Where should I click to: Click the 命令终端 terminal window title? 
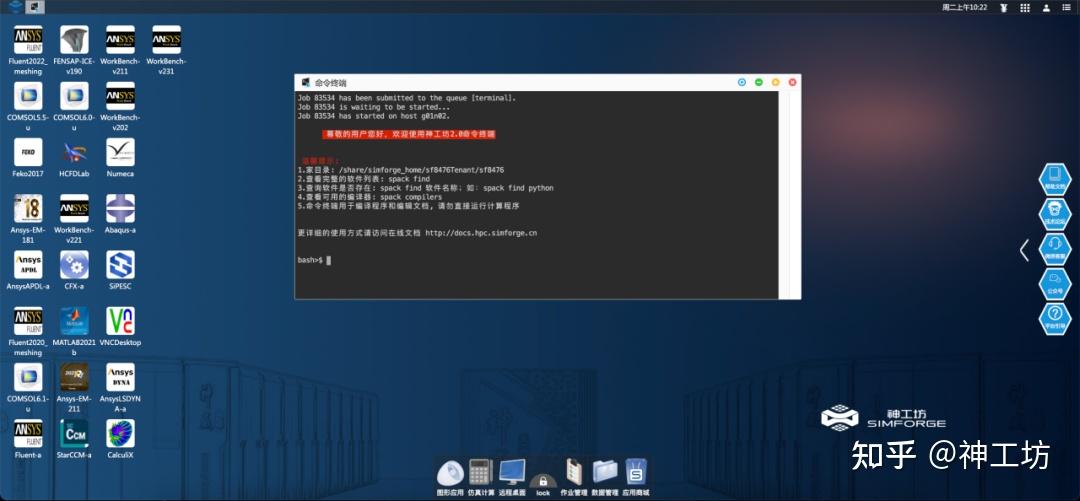(331, 83)
